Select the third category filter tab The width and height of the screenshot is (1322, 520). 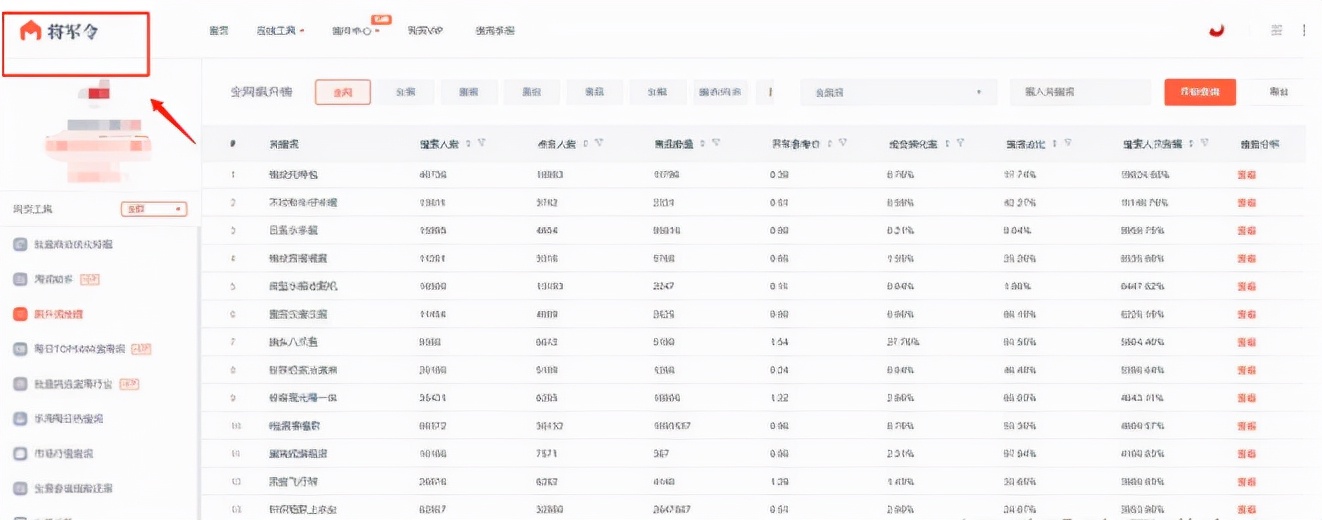point(469,92)
